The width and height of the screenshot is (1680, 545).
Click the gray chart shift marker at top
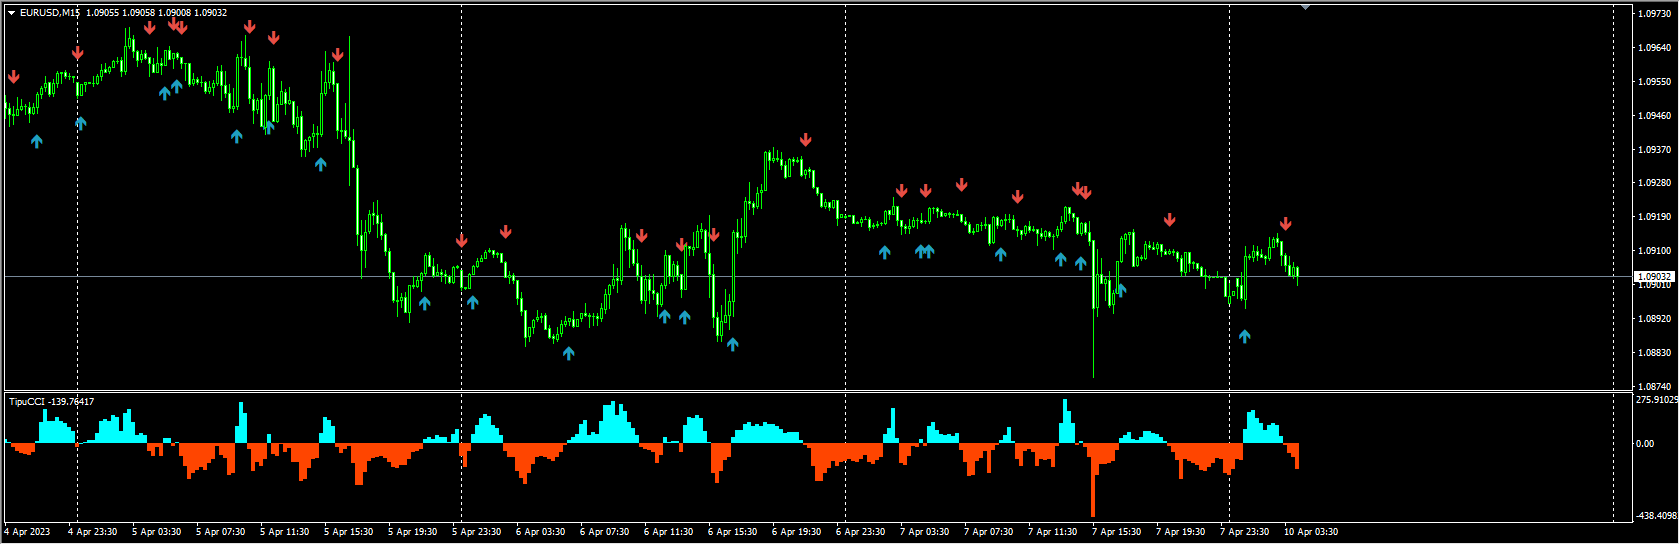(x=1305, y=7)
